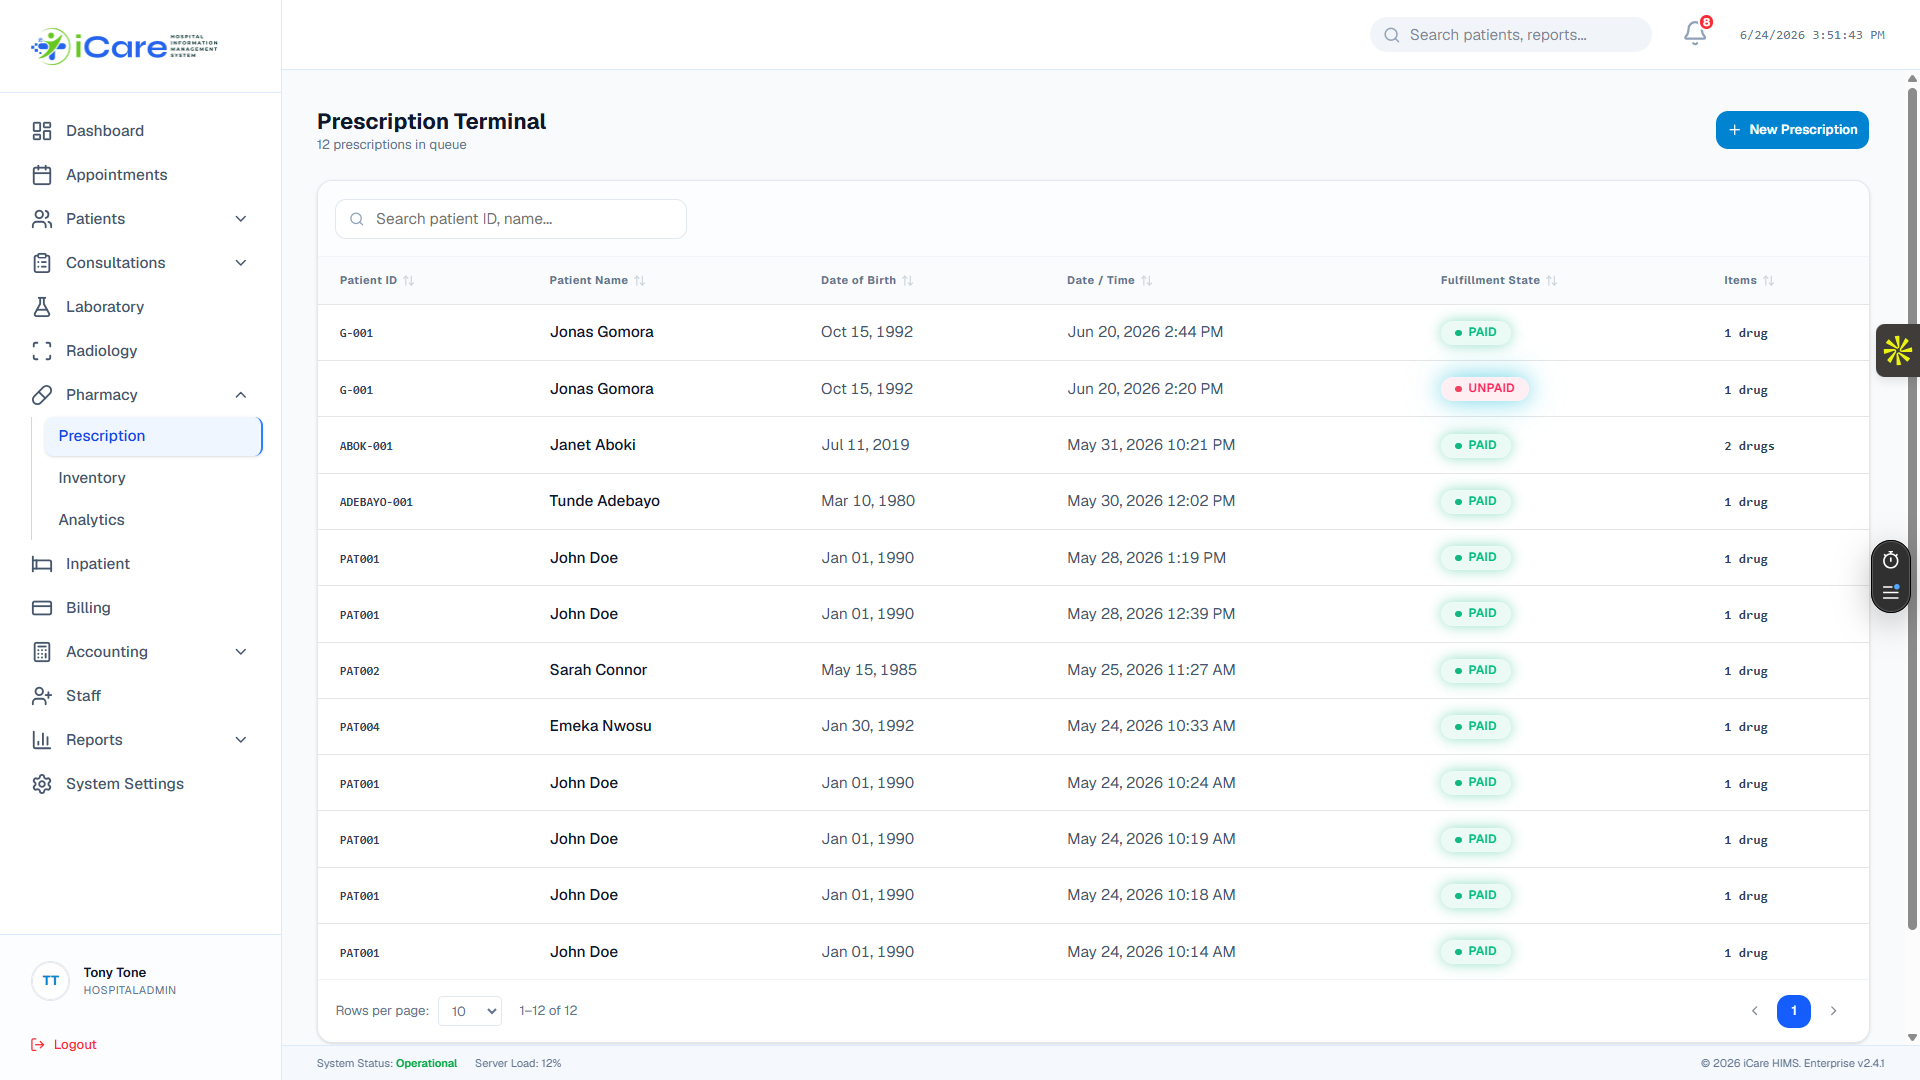Click the UNPAID status badge
The height and width of the screenshot is (1080, 1920).
1485,389
